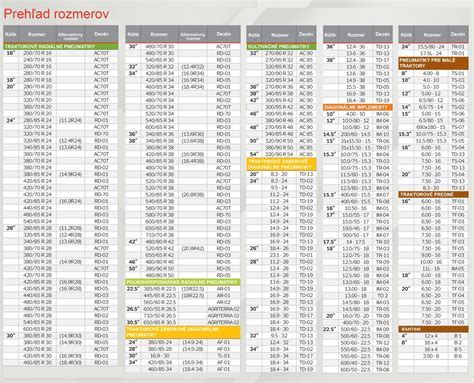Click the 'Alternatívny rozmer' header in first table
Screen dimensions: 474x383
(x=70, y=34)
